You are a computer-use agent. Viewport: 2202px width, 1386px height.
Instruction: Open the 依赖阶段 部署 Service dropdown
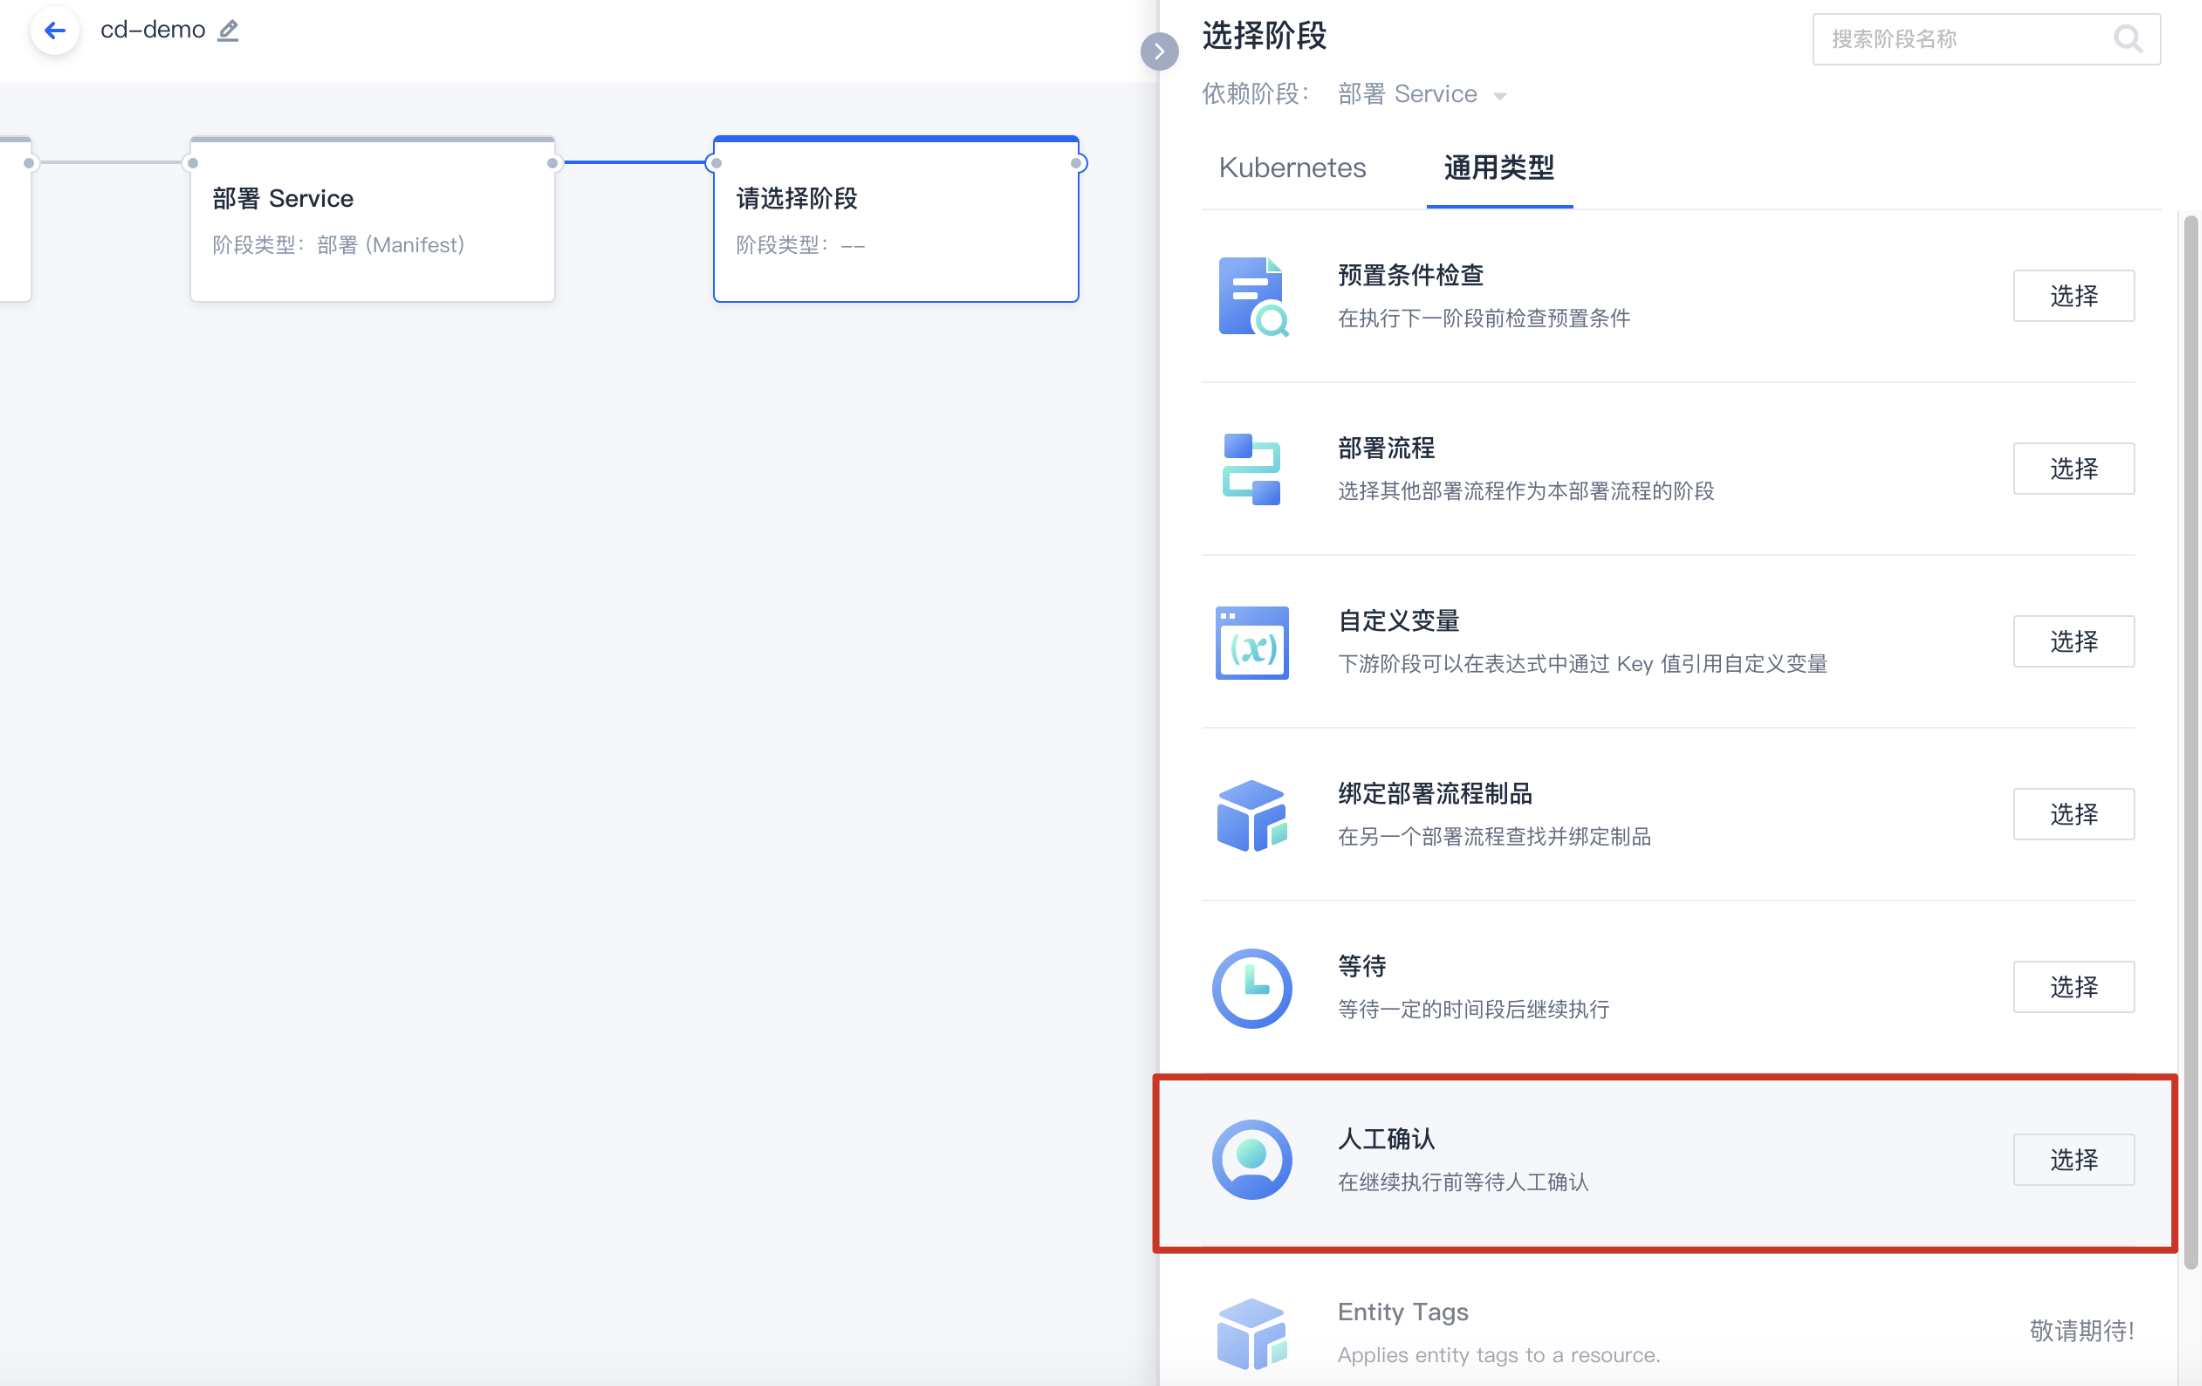point(1421,94)
